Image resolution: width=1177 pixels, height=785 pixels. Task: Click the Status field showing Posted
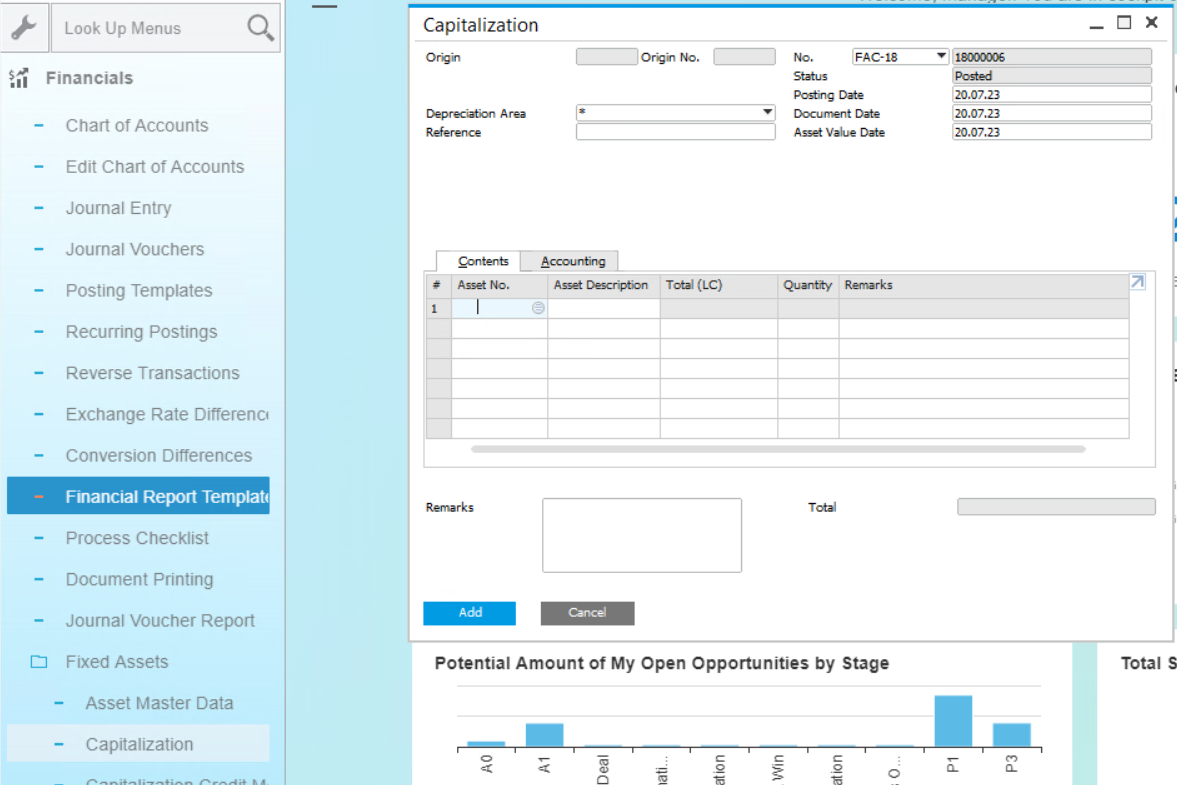click(1051, 76)
